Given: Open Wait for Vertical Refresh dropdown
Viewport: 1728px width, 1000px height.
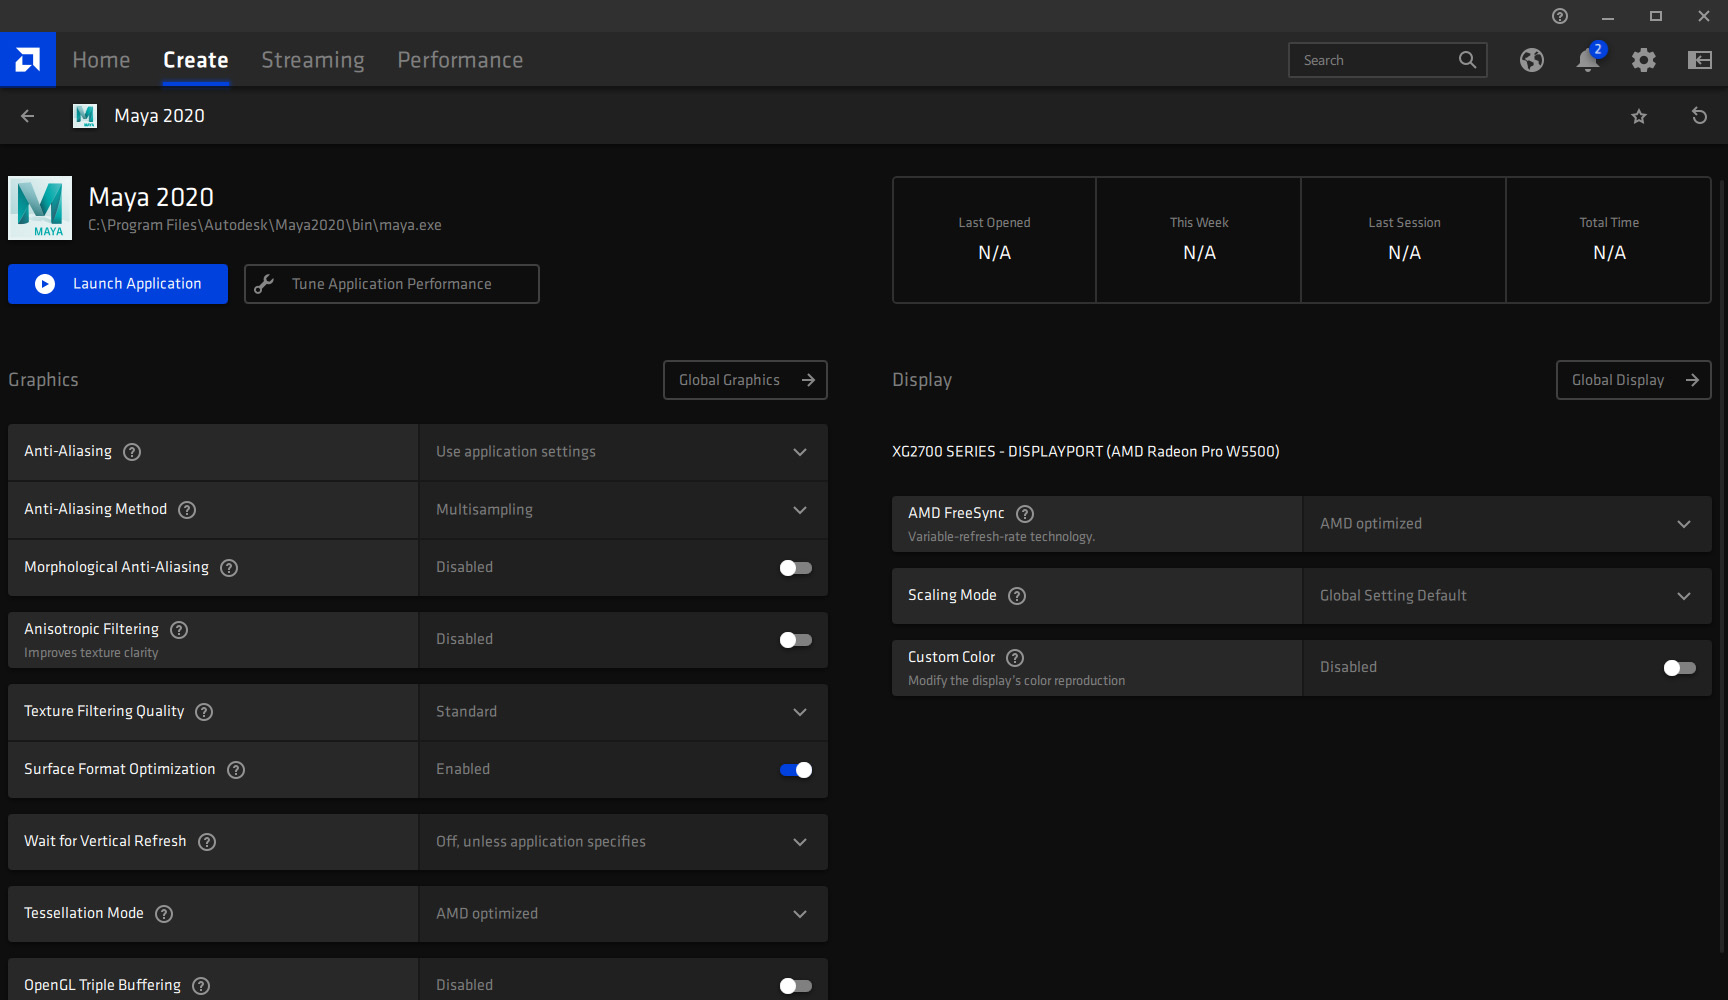Looking at the screenshot, I should tap(623, 842).
